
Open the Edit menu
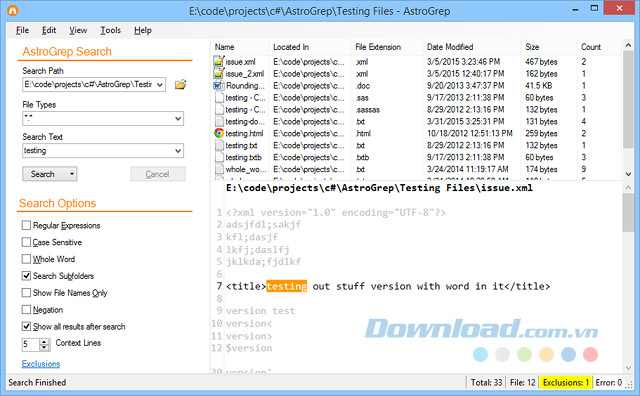coord(49,30)
